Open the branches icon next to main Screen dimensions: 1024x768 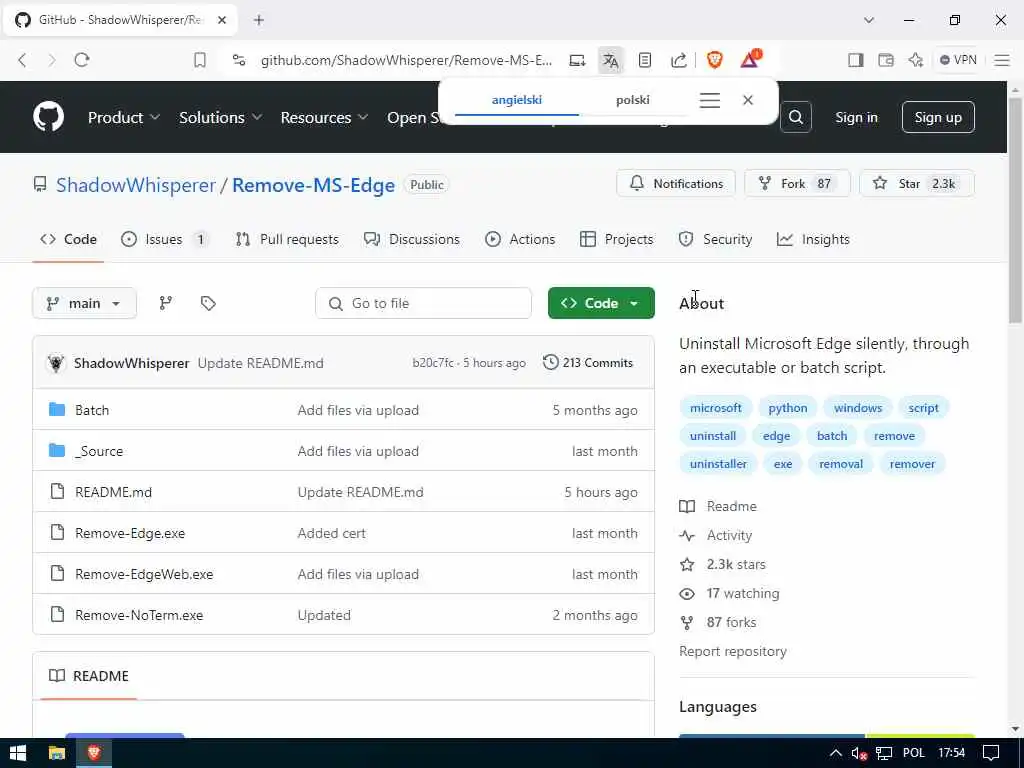(x=166, y=303)
